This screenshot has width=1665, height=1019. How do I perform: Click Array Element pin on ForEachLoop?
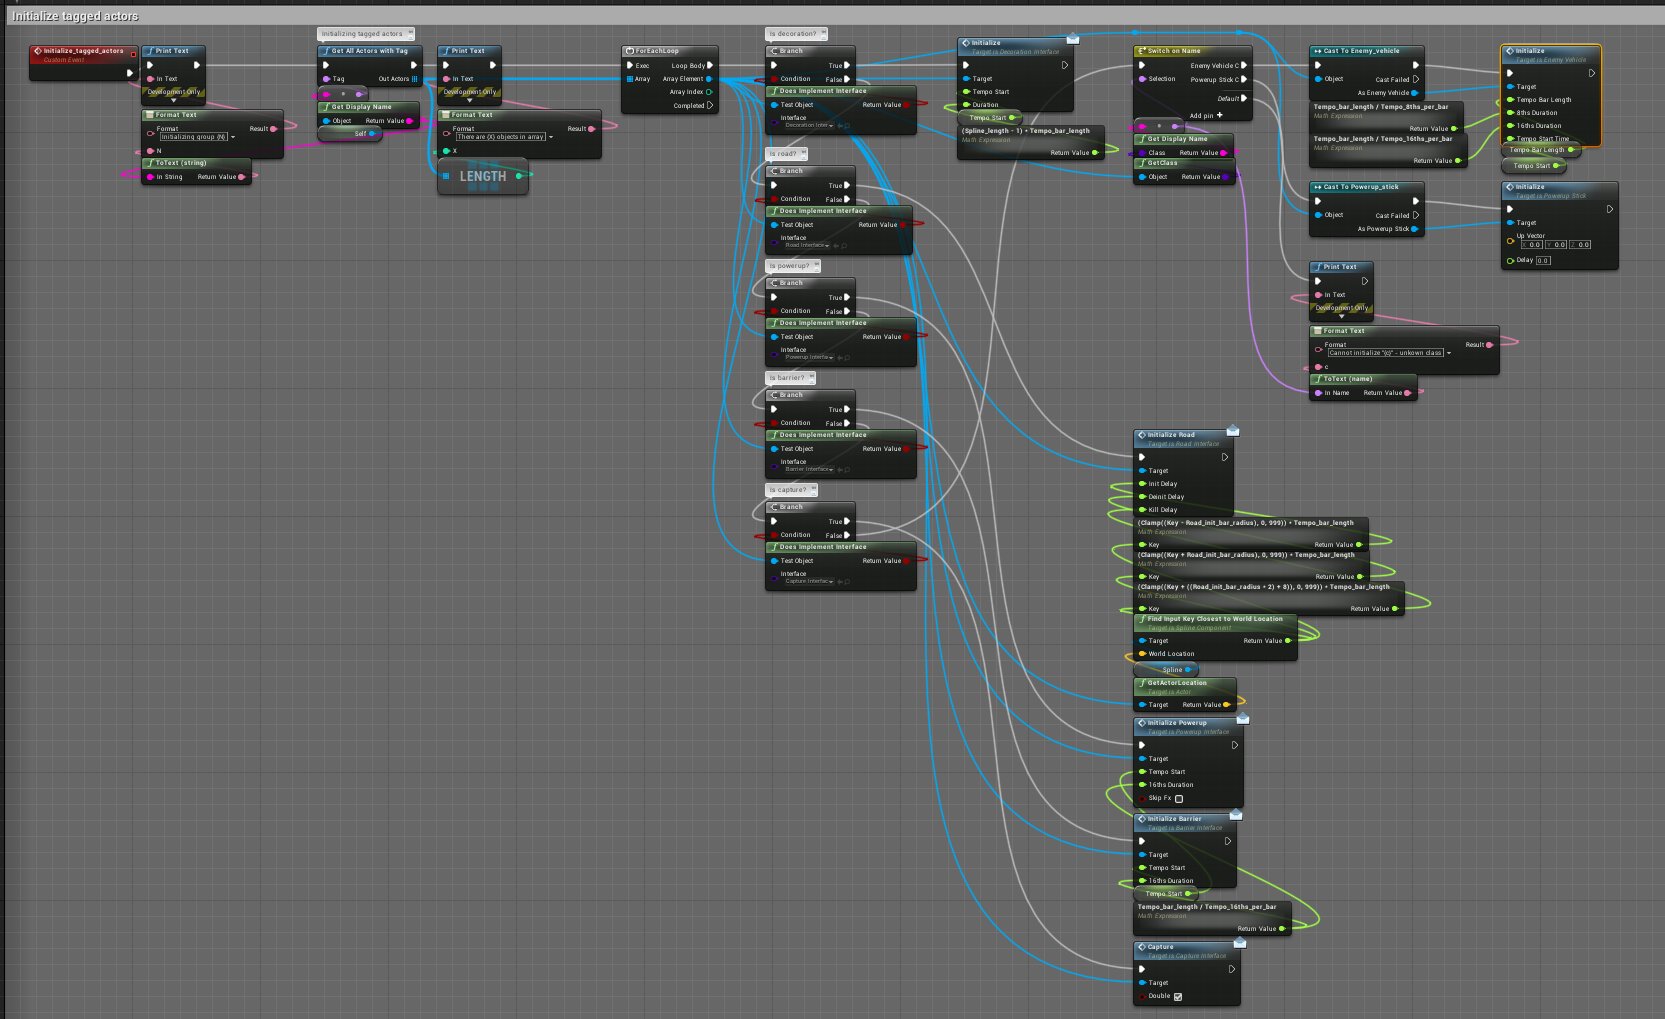click(709, 79)
